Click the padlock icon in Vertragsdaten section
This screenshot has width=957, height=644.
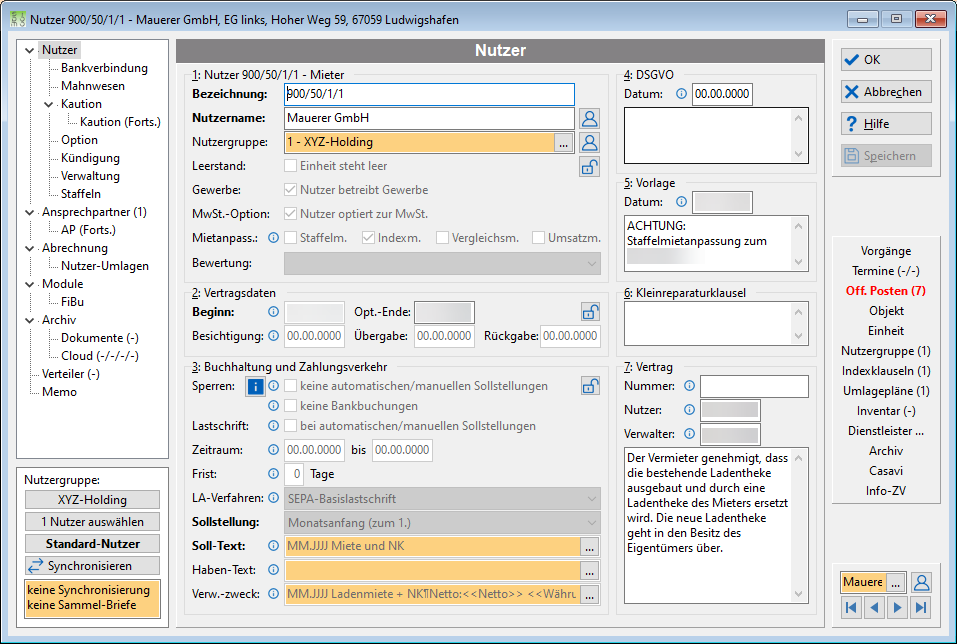pyautogui.click(x=590, y=312)
